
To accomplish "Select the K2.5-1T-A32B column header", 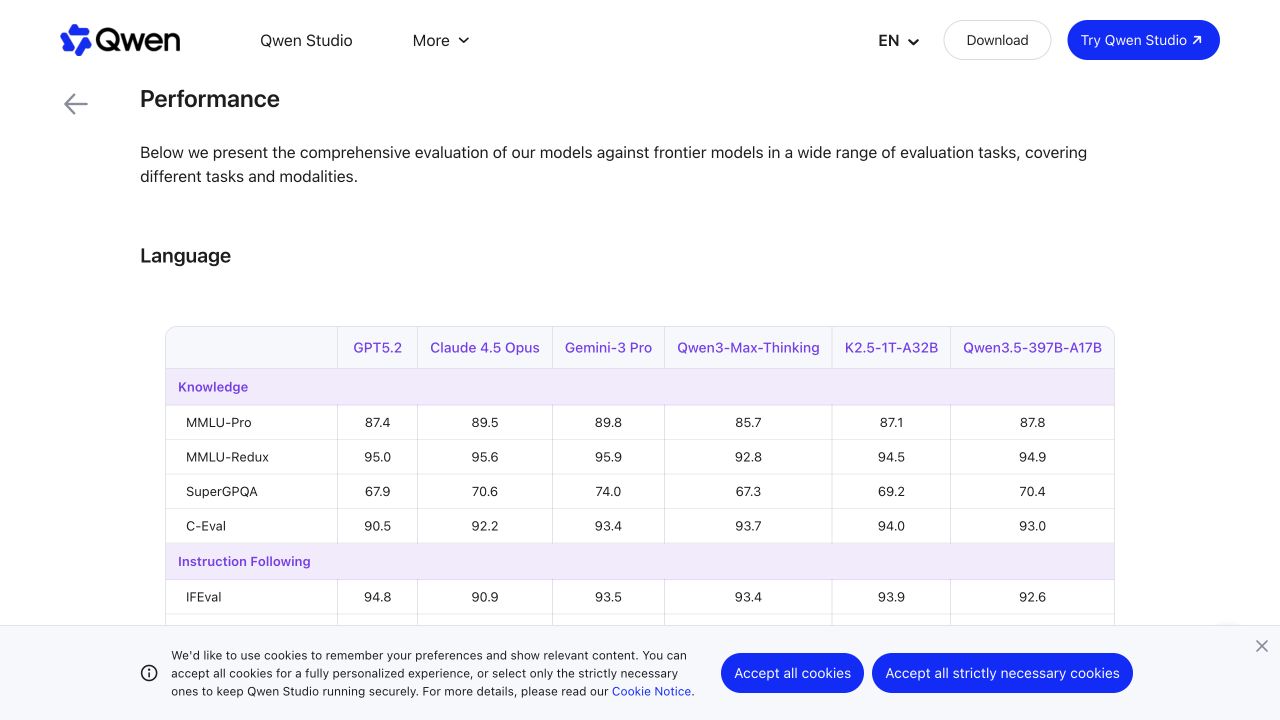I will 891,348.
